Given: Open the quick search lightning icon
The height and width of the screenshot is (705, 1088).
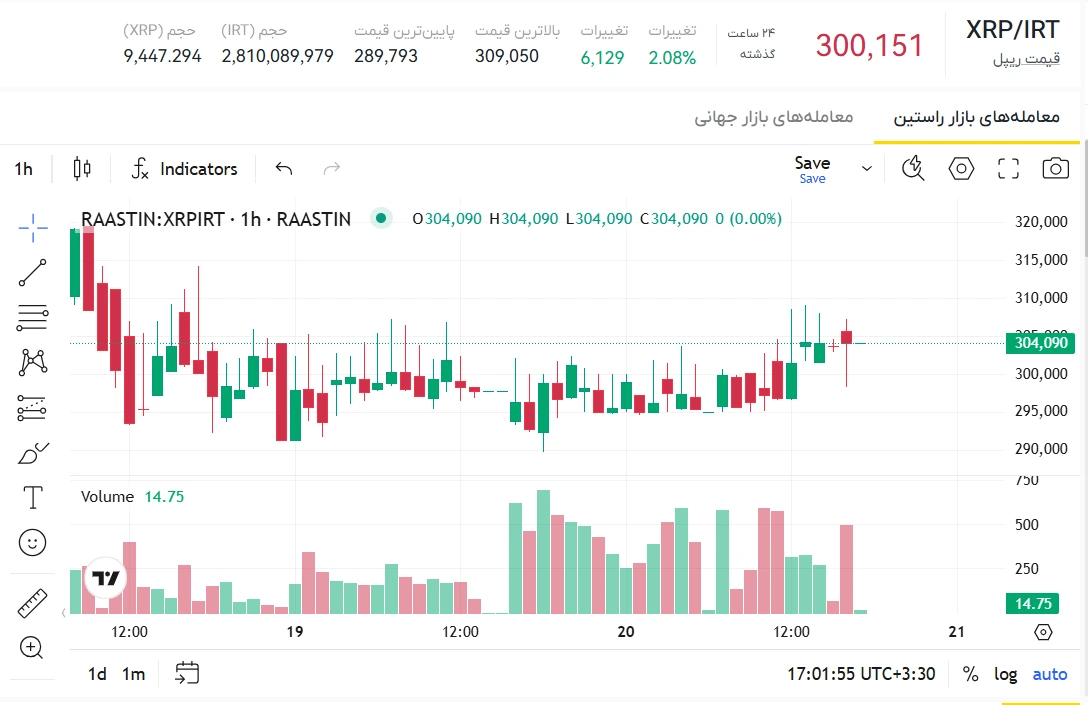Looking at the screenshot, I should [x=913, y=169].
